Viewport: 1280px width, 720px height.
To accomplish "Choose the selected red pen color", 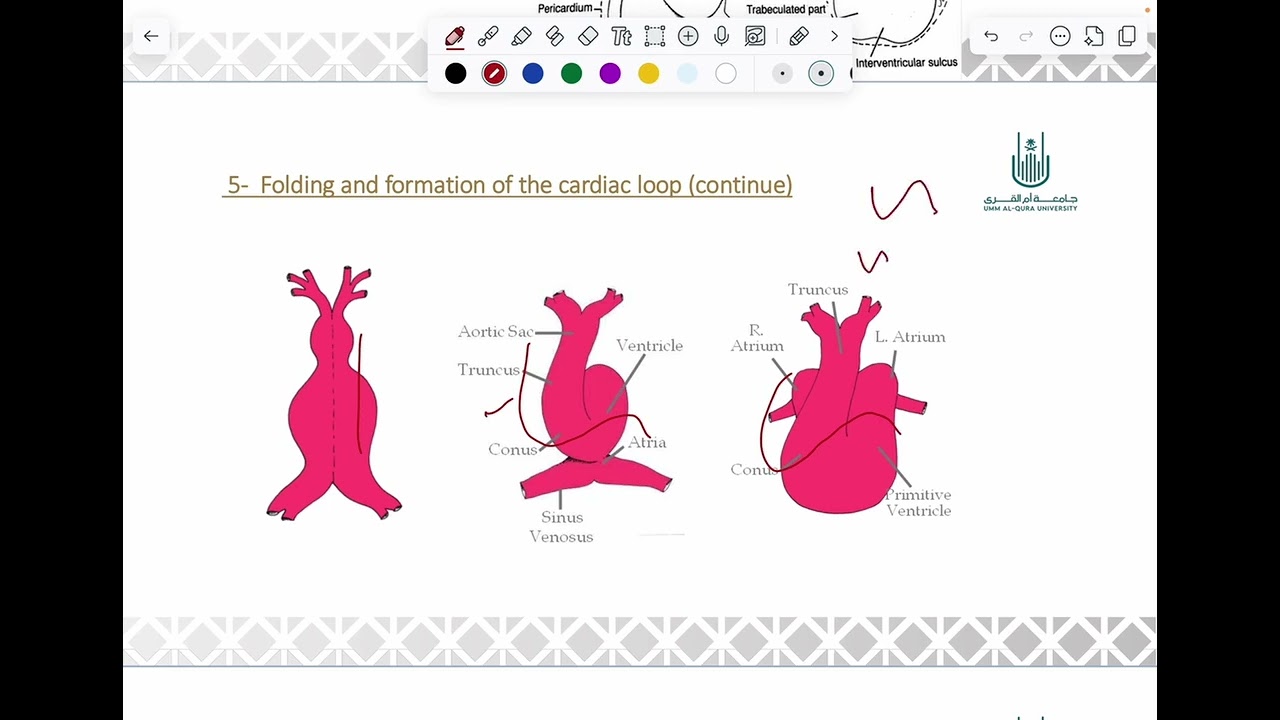I will click(x=494, y=73).
